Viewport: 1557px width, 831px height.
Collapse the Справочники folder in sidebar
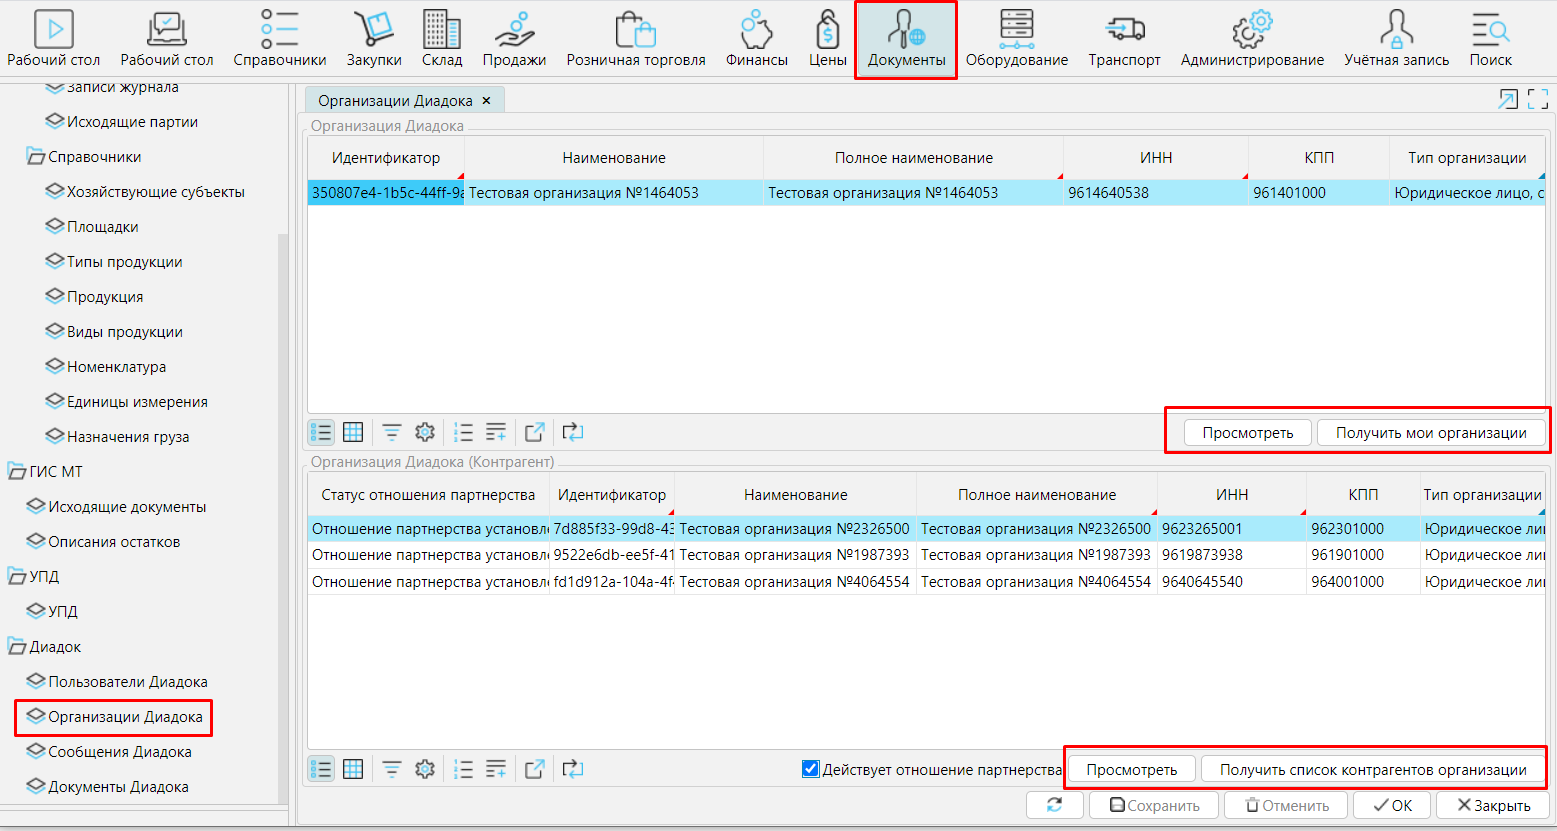point(36,157)
